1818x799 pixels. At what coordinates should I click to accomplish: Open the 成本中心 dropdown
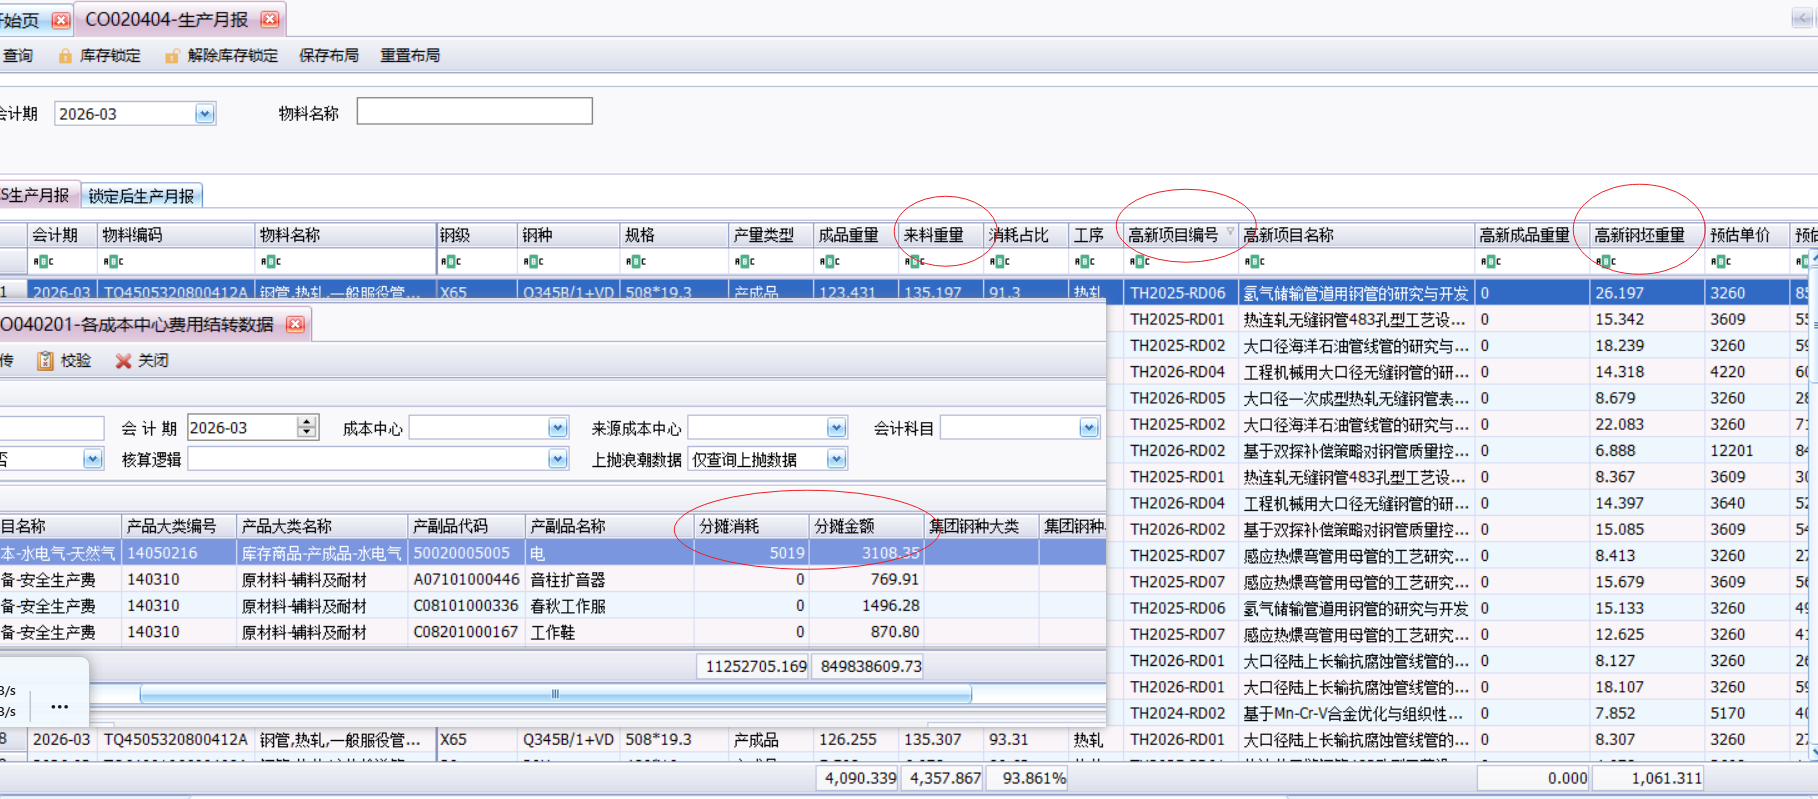(558, 428)
